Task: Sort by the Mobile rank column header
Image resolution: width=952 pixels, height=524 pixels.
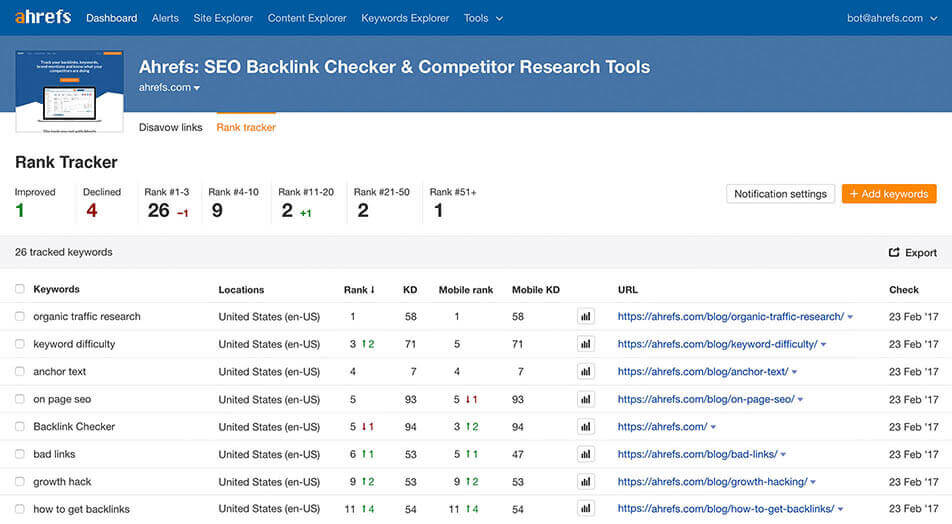Action: 466,290
